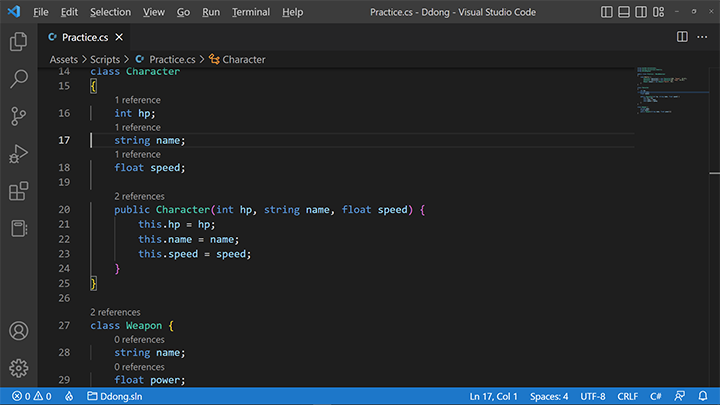The height and width of the screenshot is (405, 720).
Task: Open the Extensions view
Action: coord(18,191)
